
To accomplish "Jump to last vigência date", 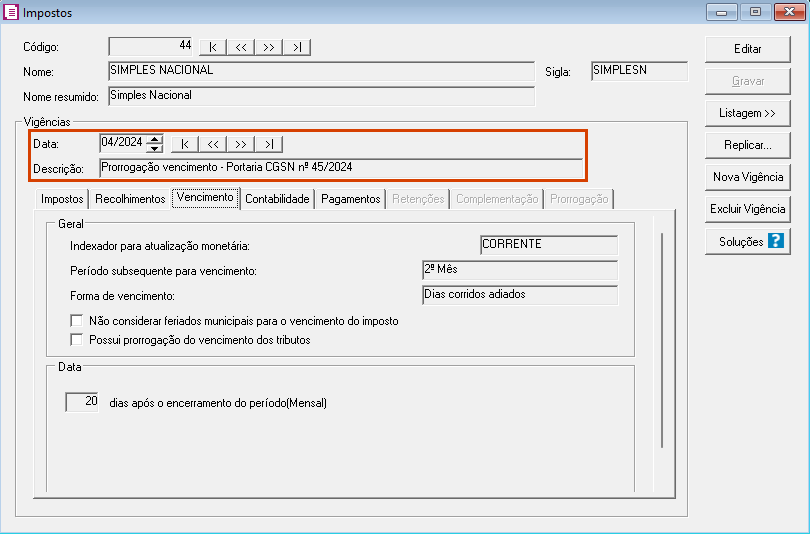I will tap(269, 144).
